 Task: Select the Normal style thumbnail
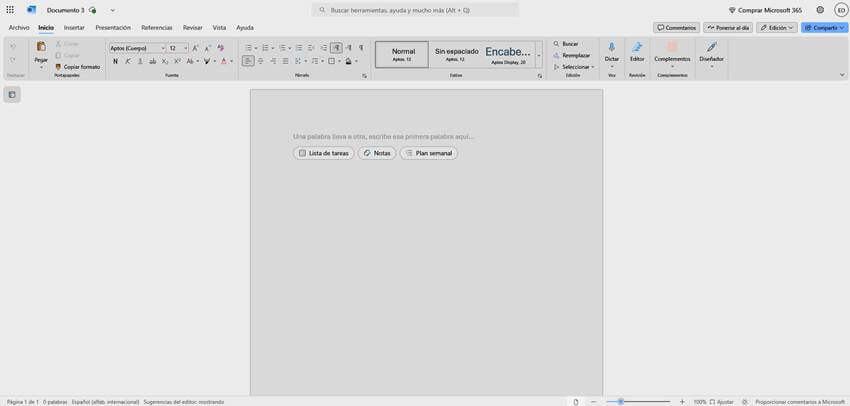coord(402,55)
